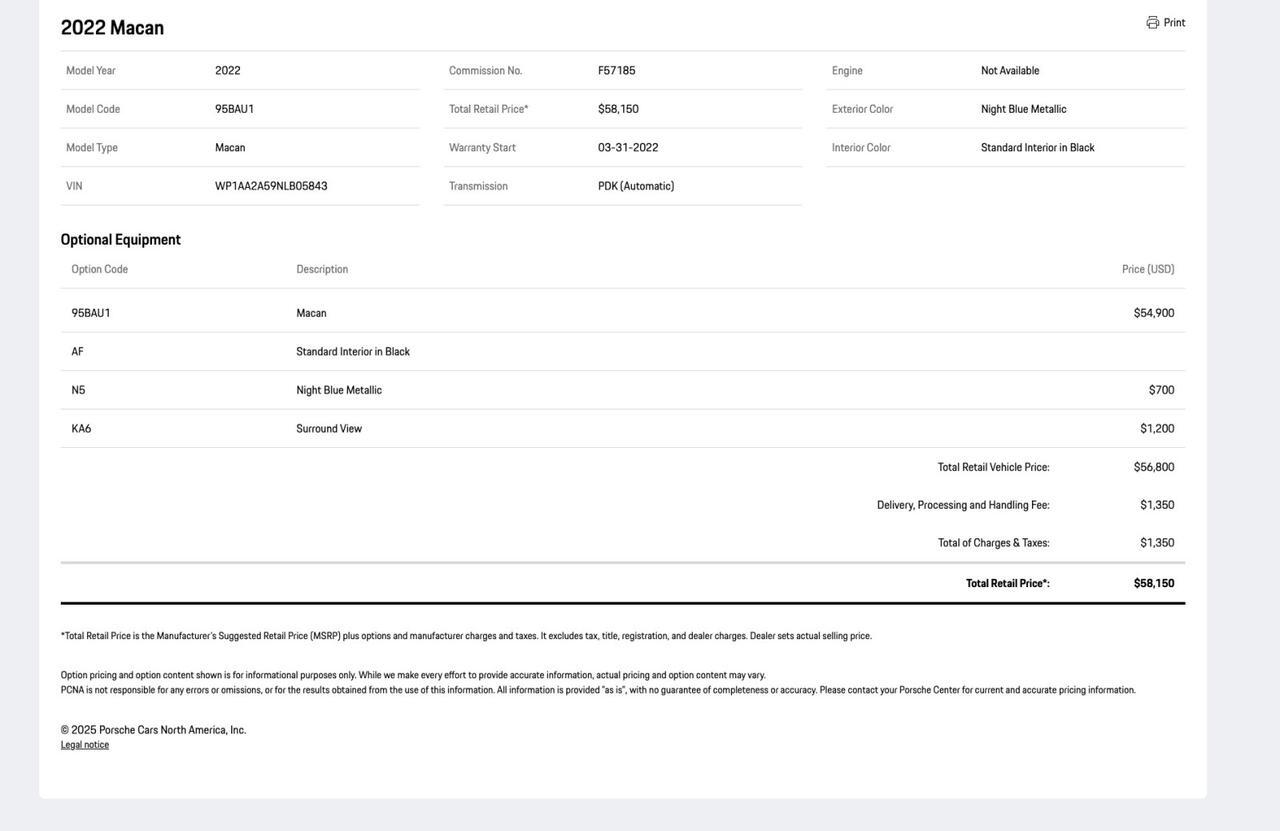
Task: Click the Delivery, Processing and Handling Fee label
Action: (963, 505)
